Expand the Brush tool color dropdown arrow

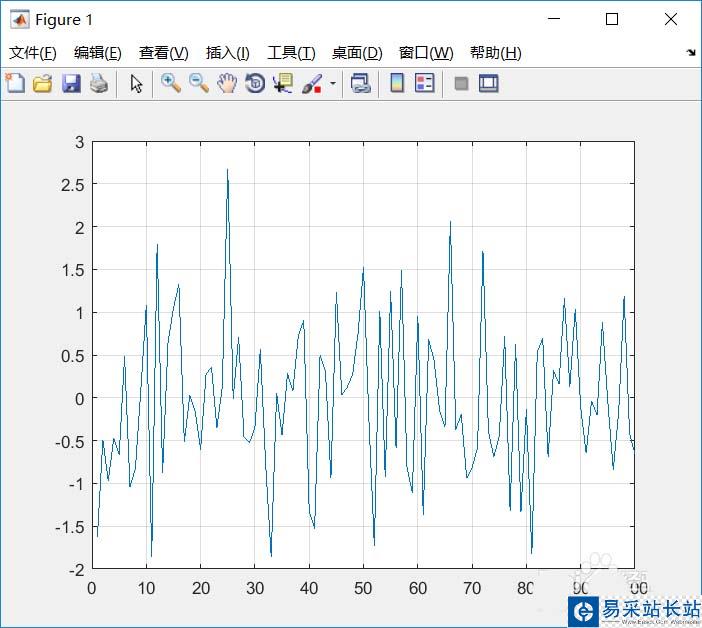[332, 84]
